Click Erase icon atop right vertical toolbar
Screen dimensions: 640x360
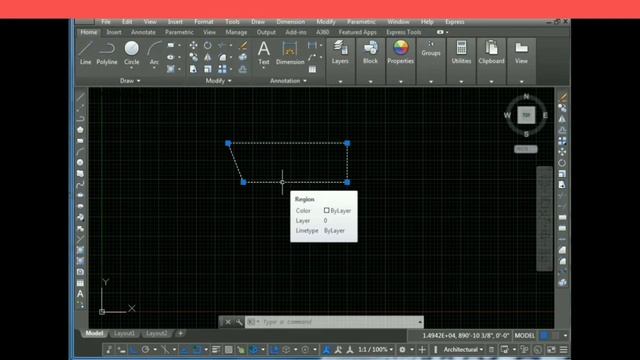coord(562,97)
